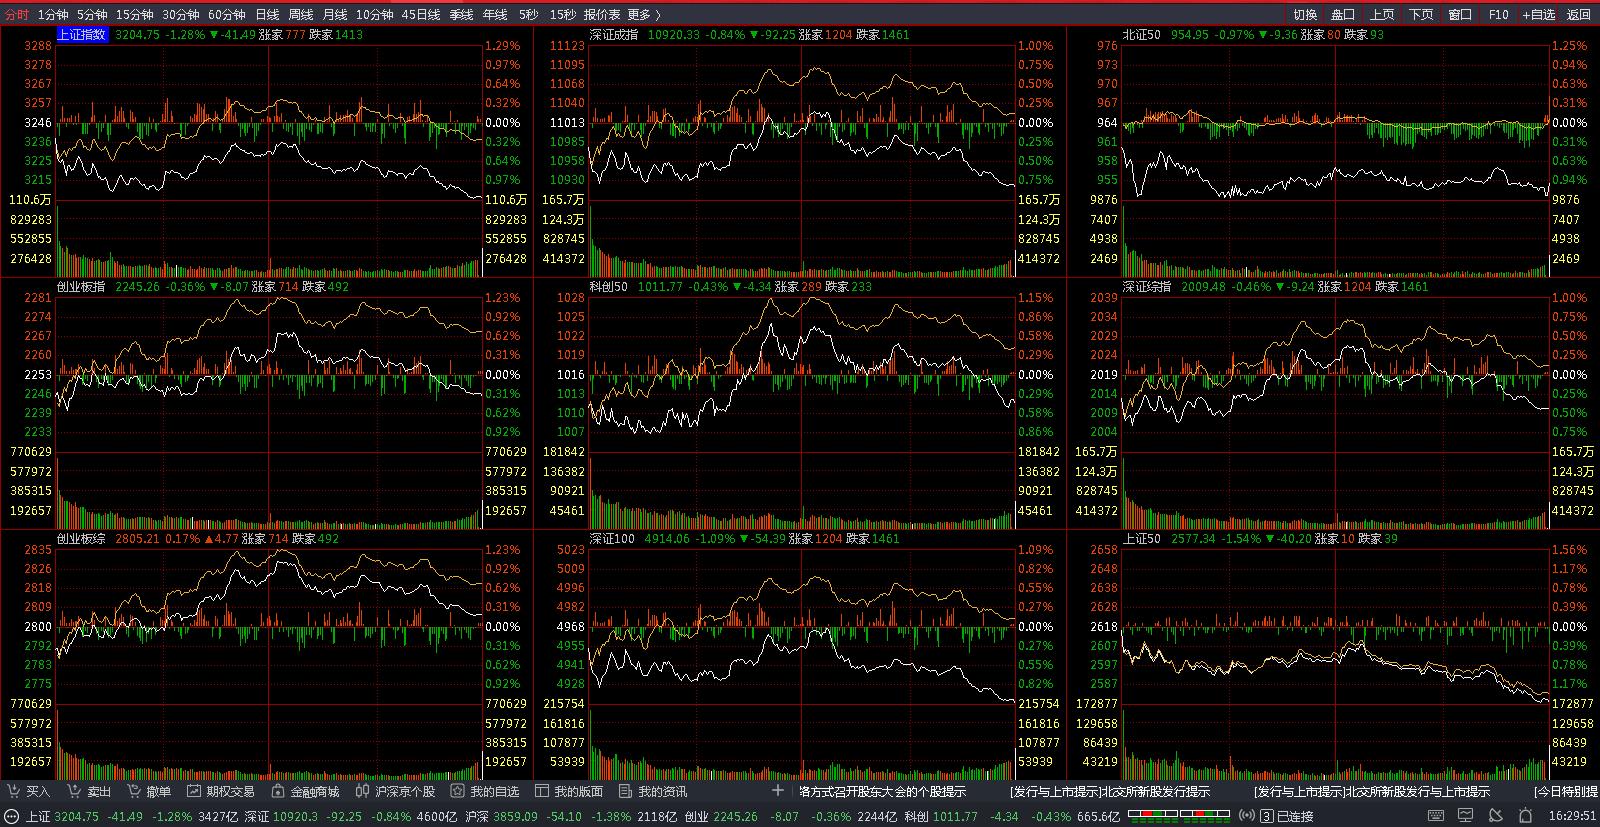Select the 45日线 chart period
Screen dimensions: 1600x827
[421, 15]
